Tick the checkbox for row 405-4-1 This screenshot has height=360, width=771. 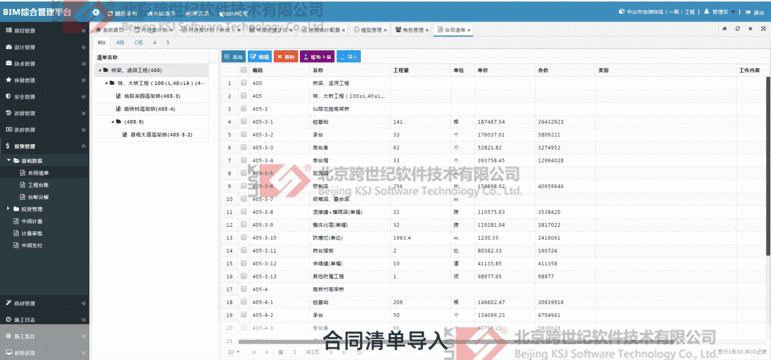pyautogui.click(x=243, y=302)
